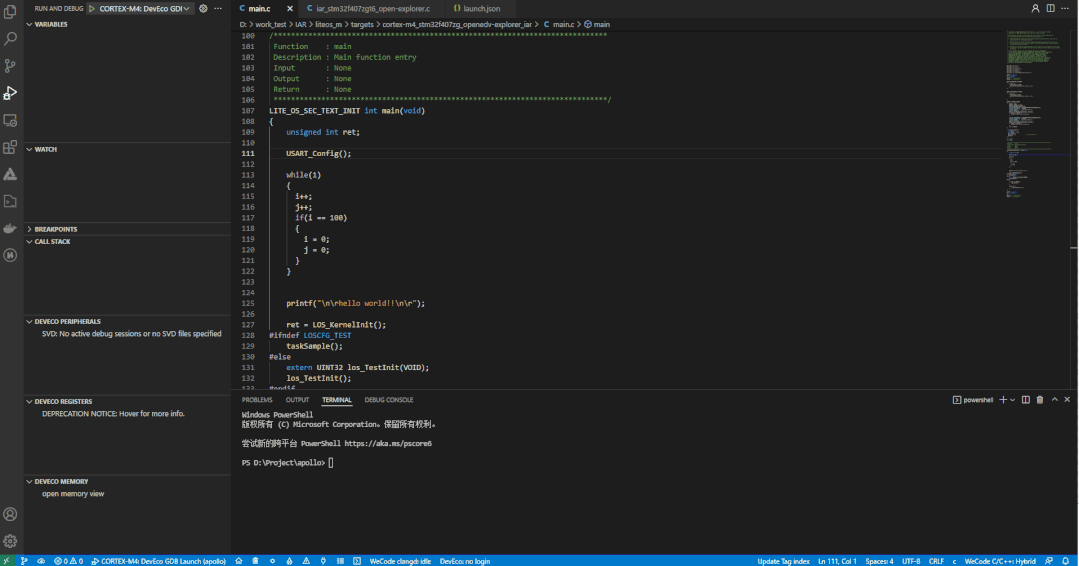Open the OUTPUT panel tab
The height and width of the screenshot is (566, 1079).
pos(297,400)
